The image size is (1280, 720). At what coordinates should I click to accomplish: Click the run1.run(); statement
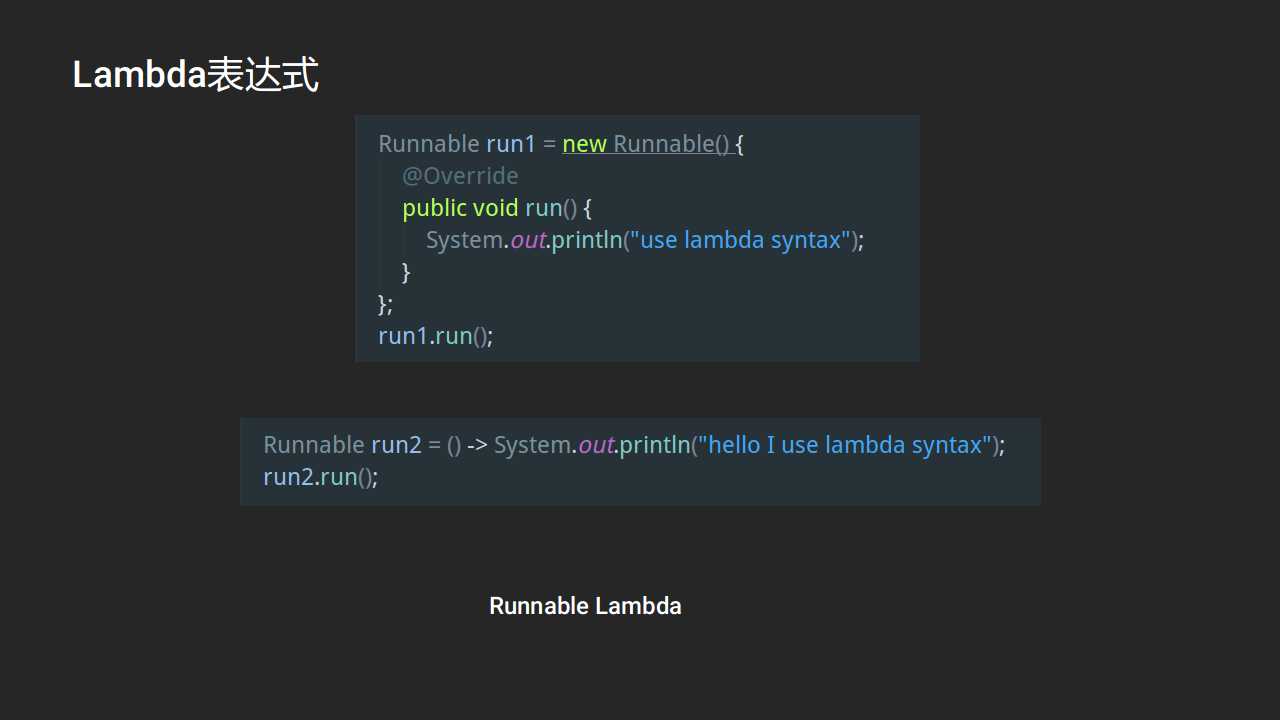pos(436,336)
